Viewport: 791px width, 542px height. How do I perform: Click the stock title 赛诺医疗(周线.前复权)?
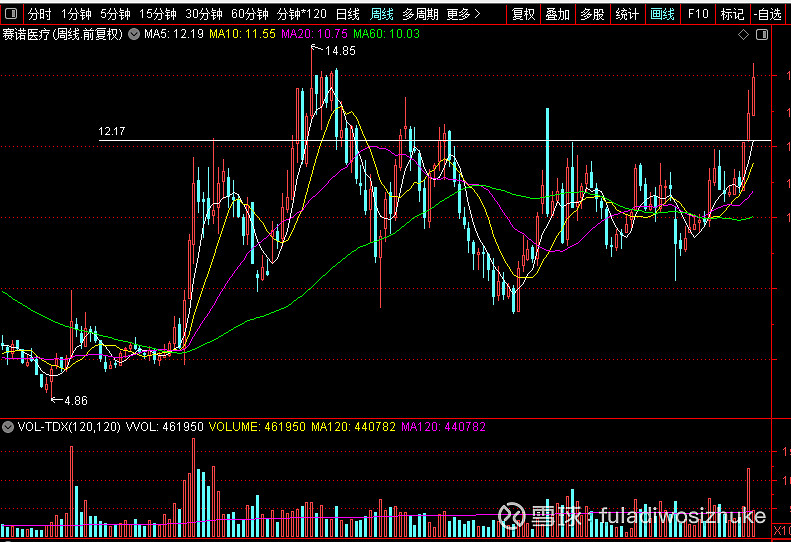(x=63, y=34)
